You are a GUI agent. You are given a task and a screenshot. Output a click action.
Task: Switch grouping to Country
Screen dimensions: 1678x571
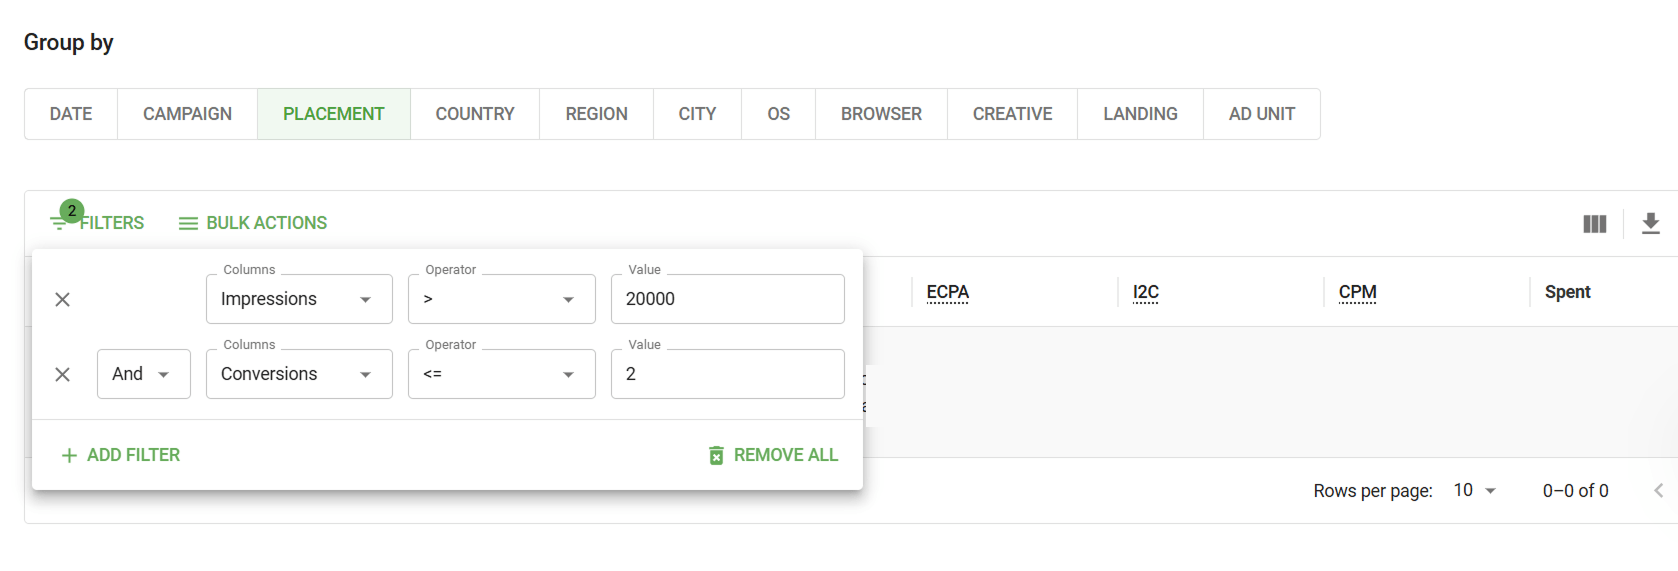click(x=474, y=114)
